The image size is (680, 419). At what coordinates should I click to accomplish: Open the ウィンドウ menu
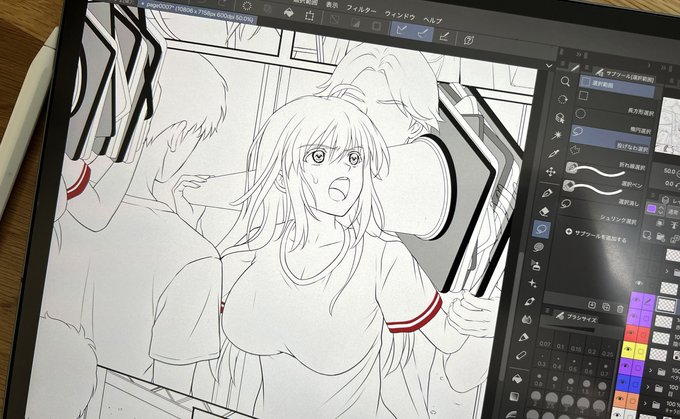(400, 16)
